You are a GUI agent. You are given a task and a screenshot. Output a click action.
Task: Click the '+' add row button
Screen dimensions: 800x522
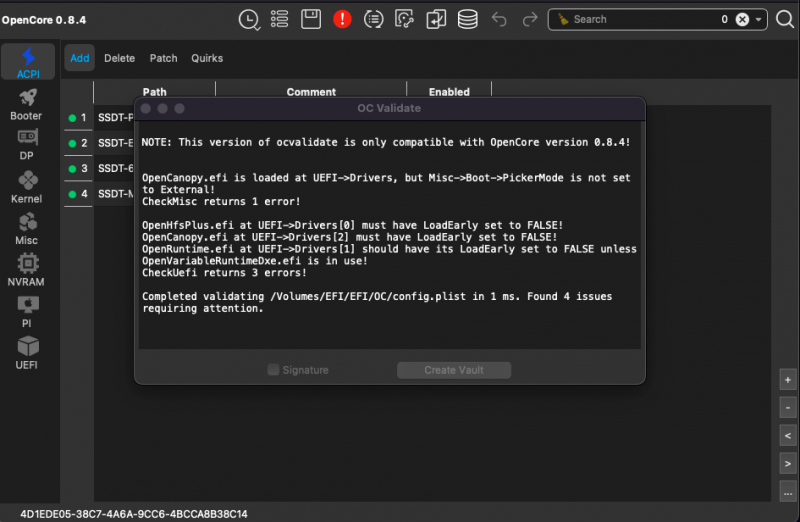tap(788, 381)
